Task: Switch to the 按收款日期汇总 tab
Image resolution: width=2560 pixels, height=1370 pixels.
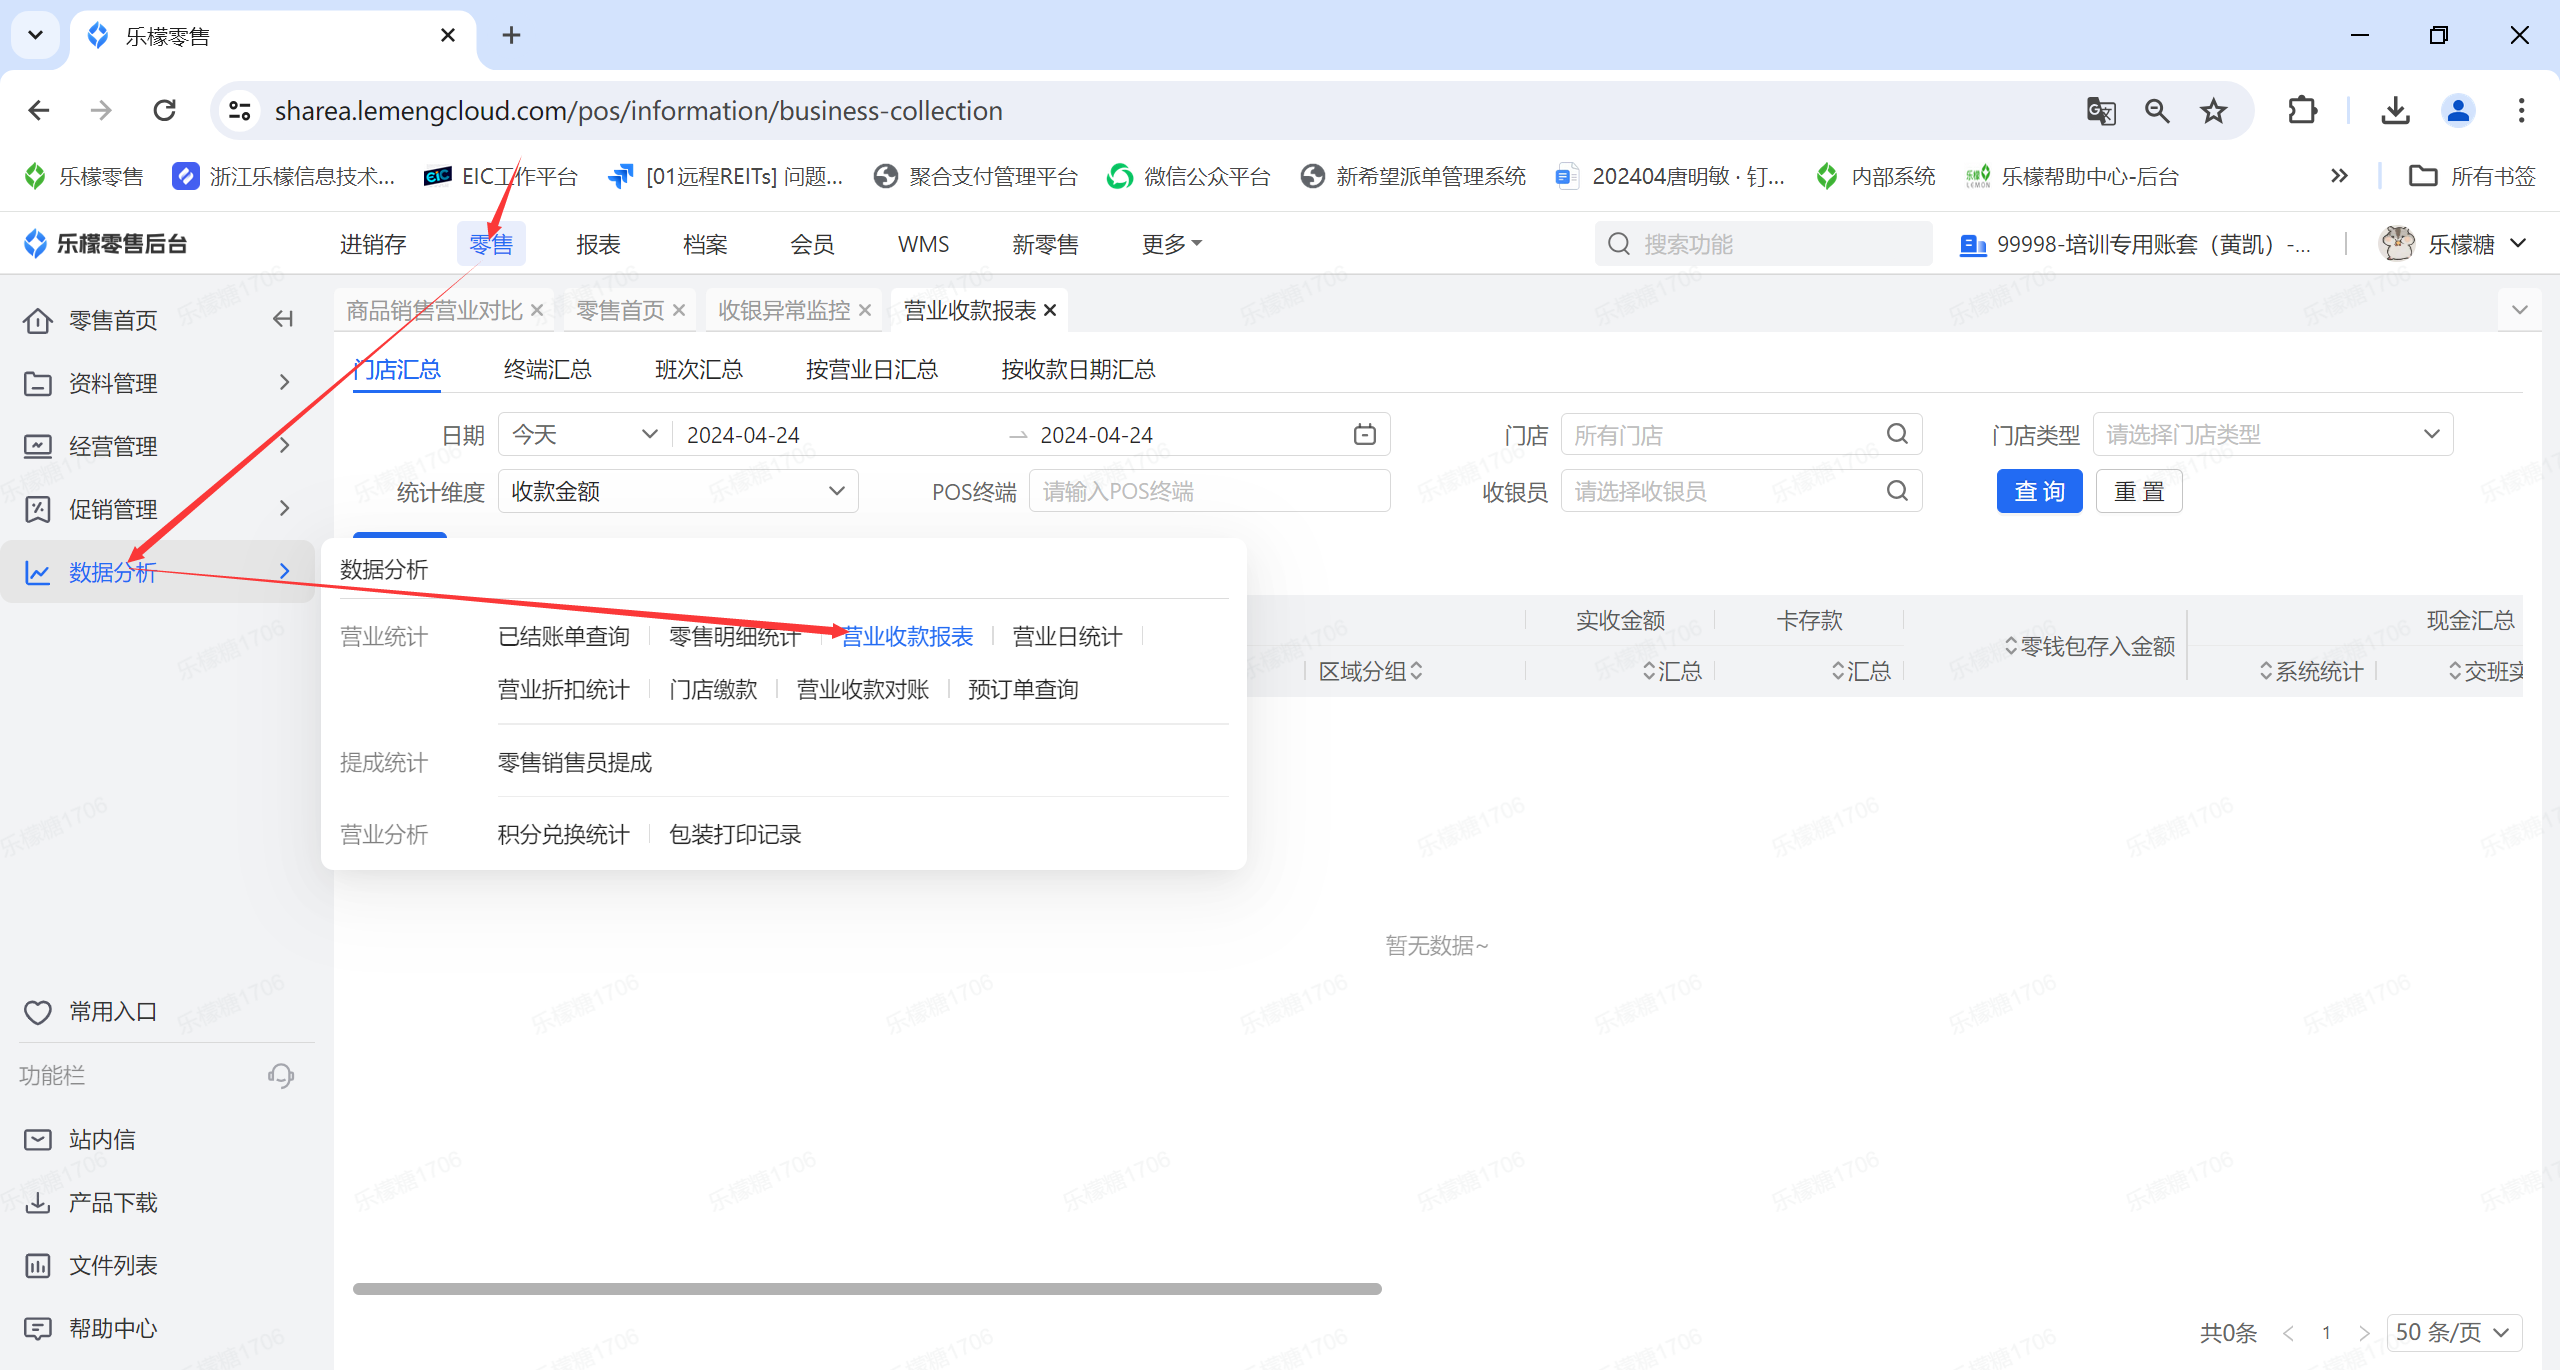Action: point(1078,370)
